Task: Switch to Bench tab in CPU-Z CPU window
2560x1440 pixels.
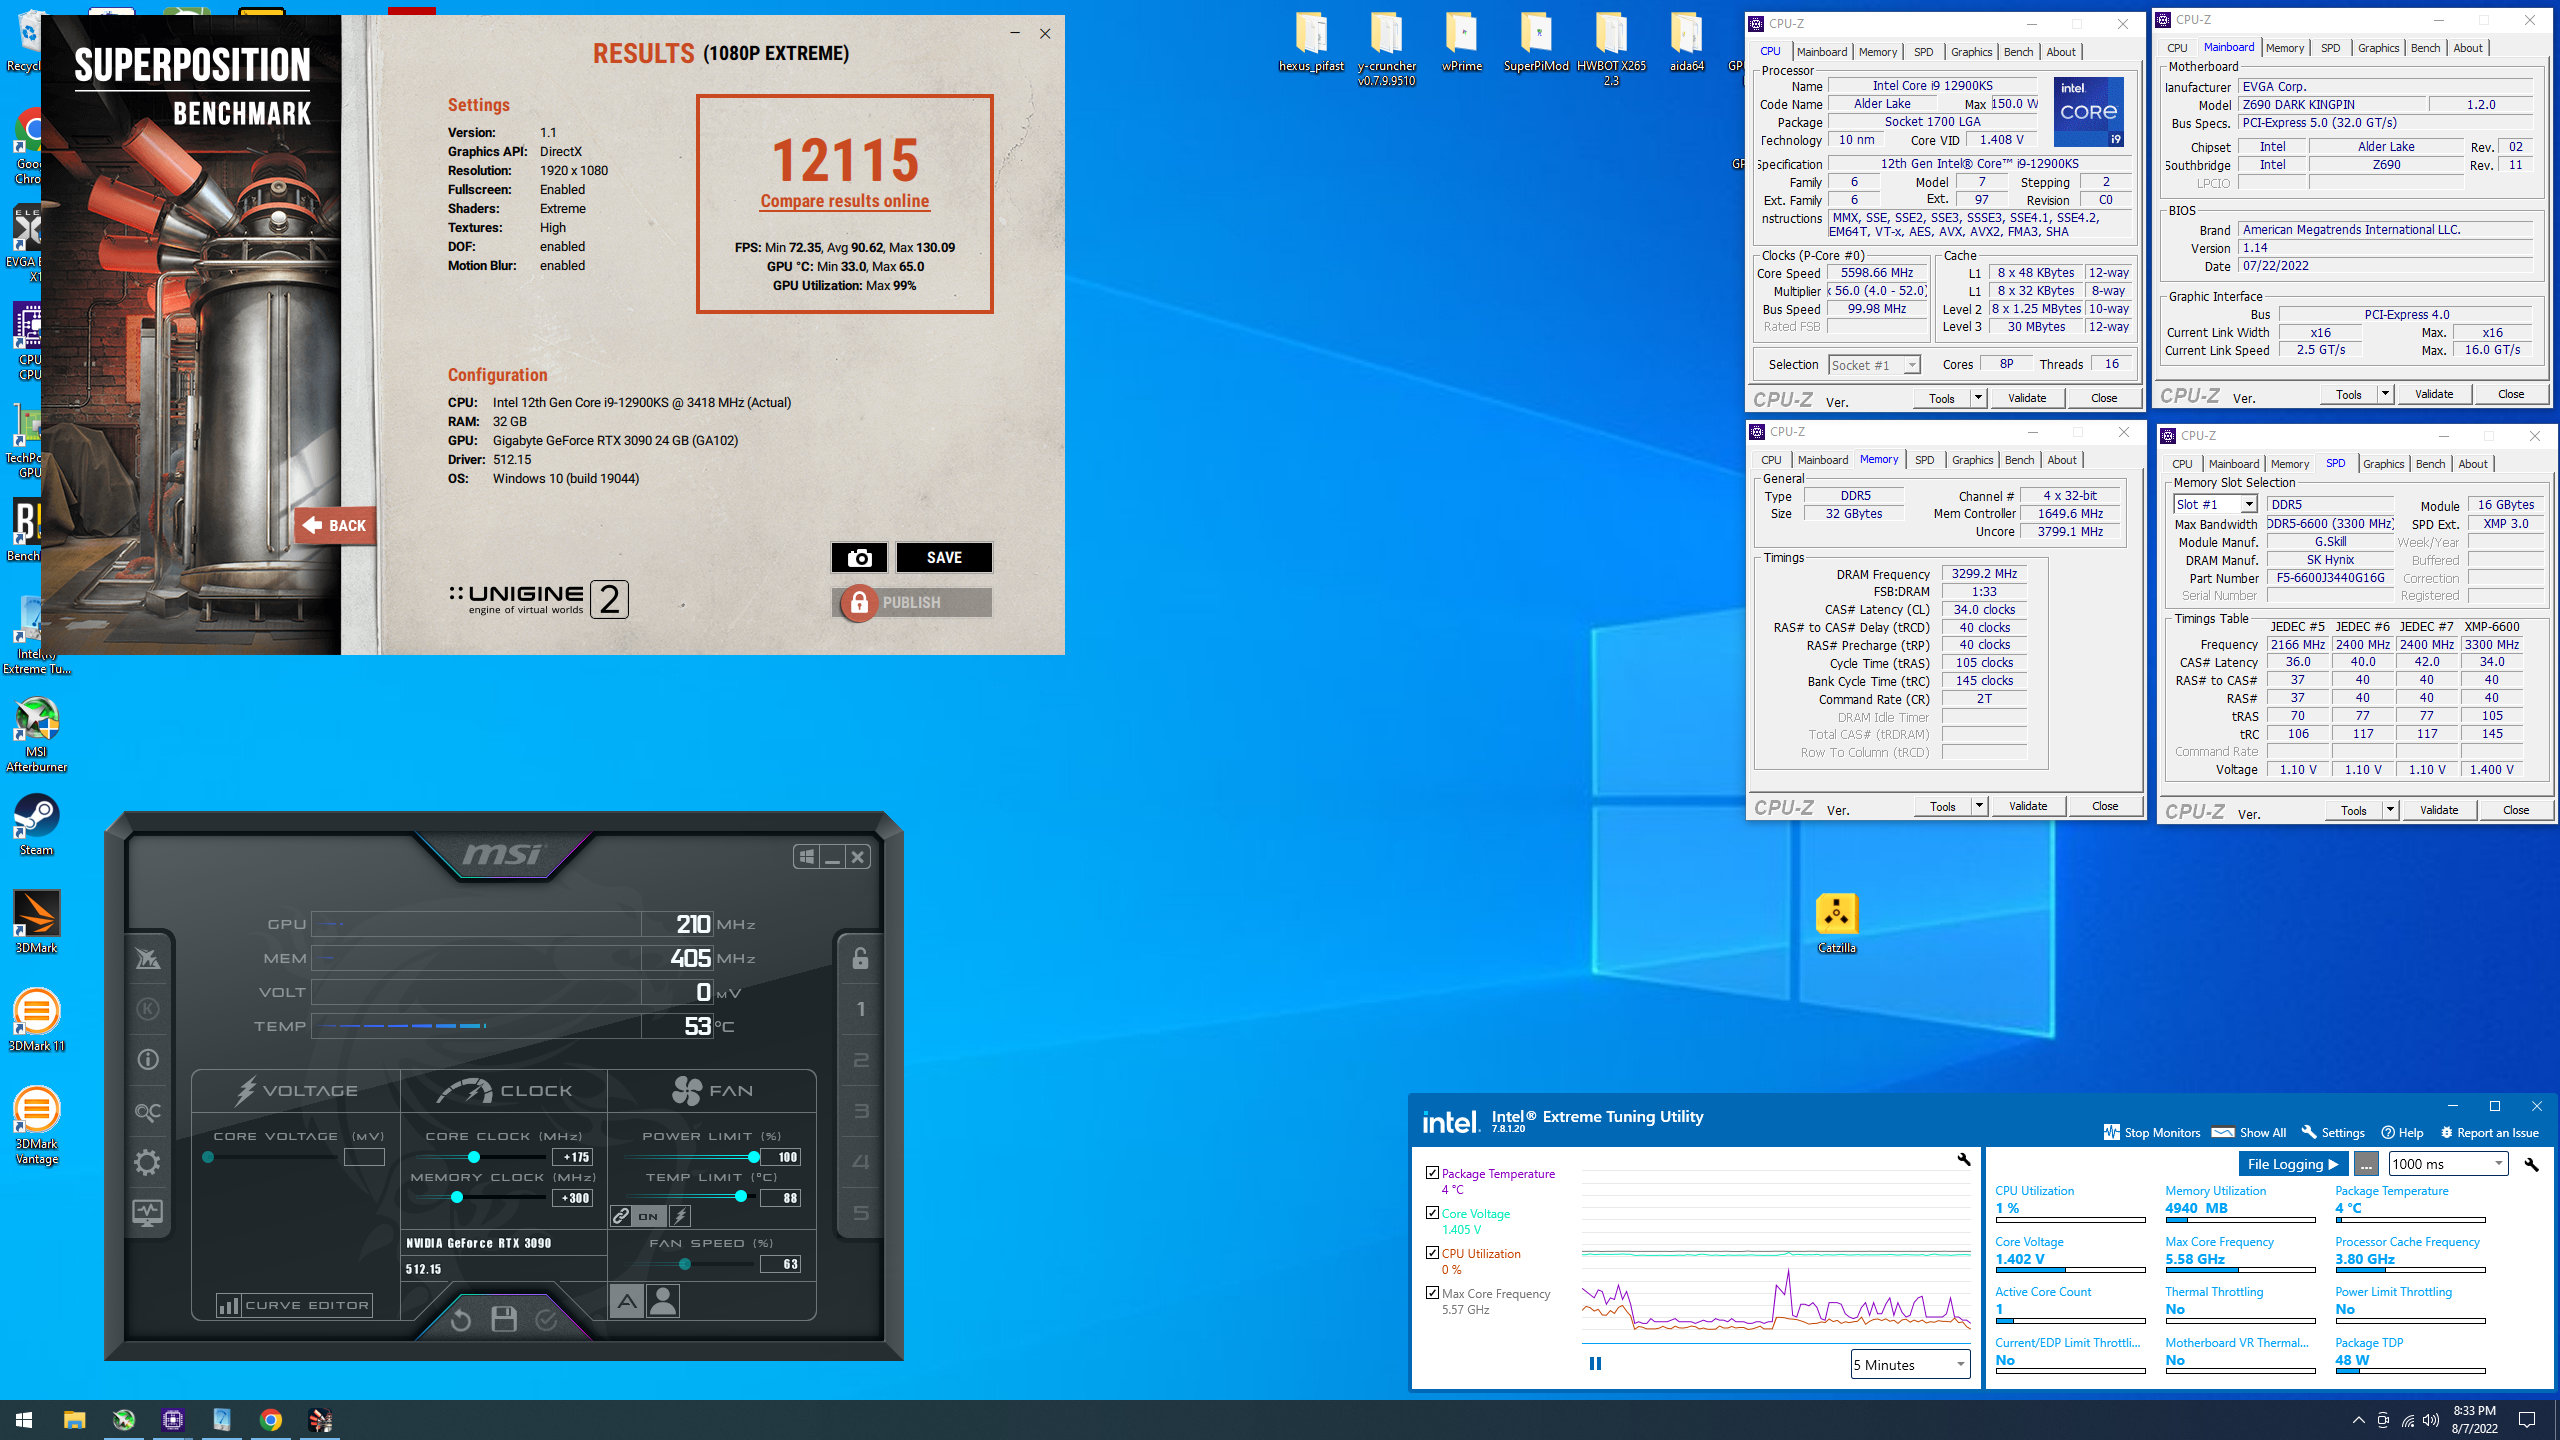Action: 2018,52
